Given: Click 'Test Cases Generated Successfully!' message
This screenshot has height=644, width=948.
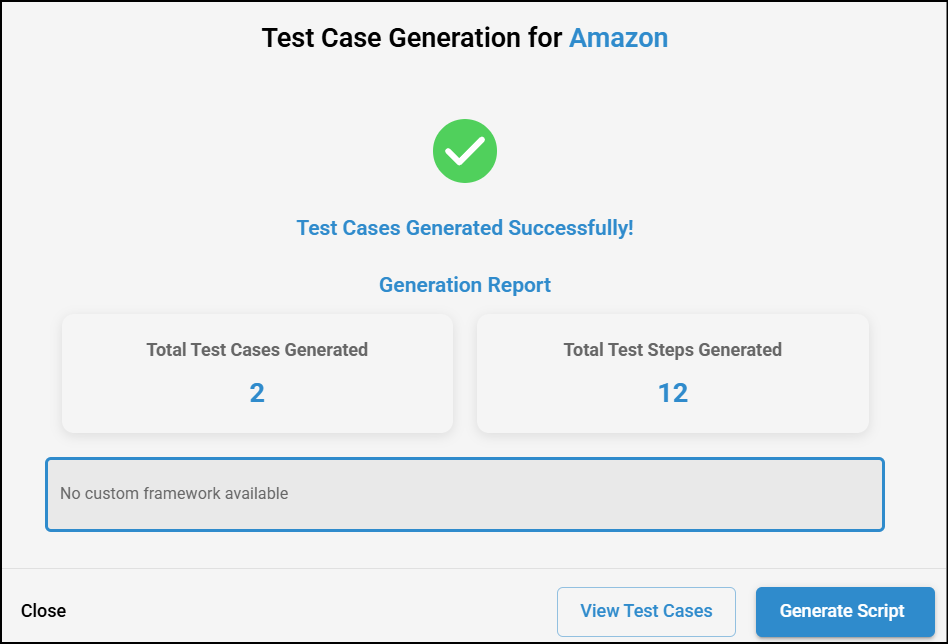Looking at the screenshot, I should click(x=465, y=228).
